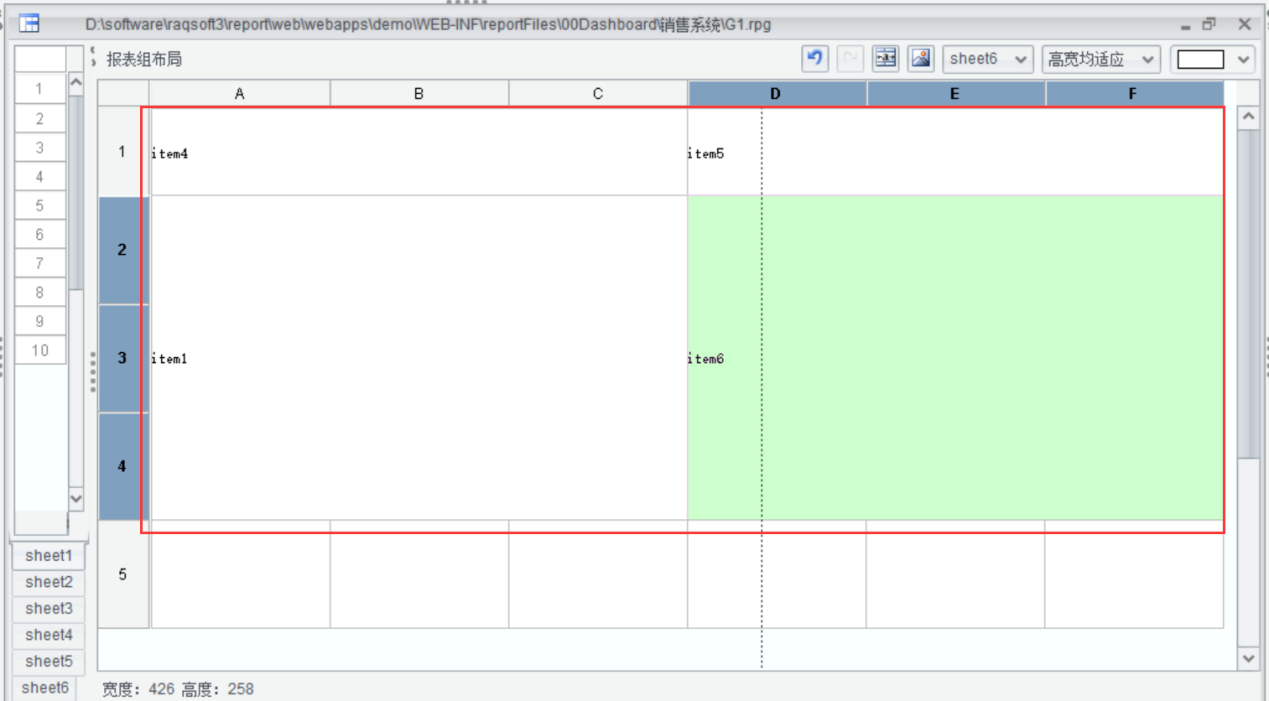Select row 1 header in layout grid
The image size is (1269, 701).
pos(123,152)
